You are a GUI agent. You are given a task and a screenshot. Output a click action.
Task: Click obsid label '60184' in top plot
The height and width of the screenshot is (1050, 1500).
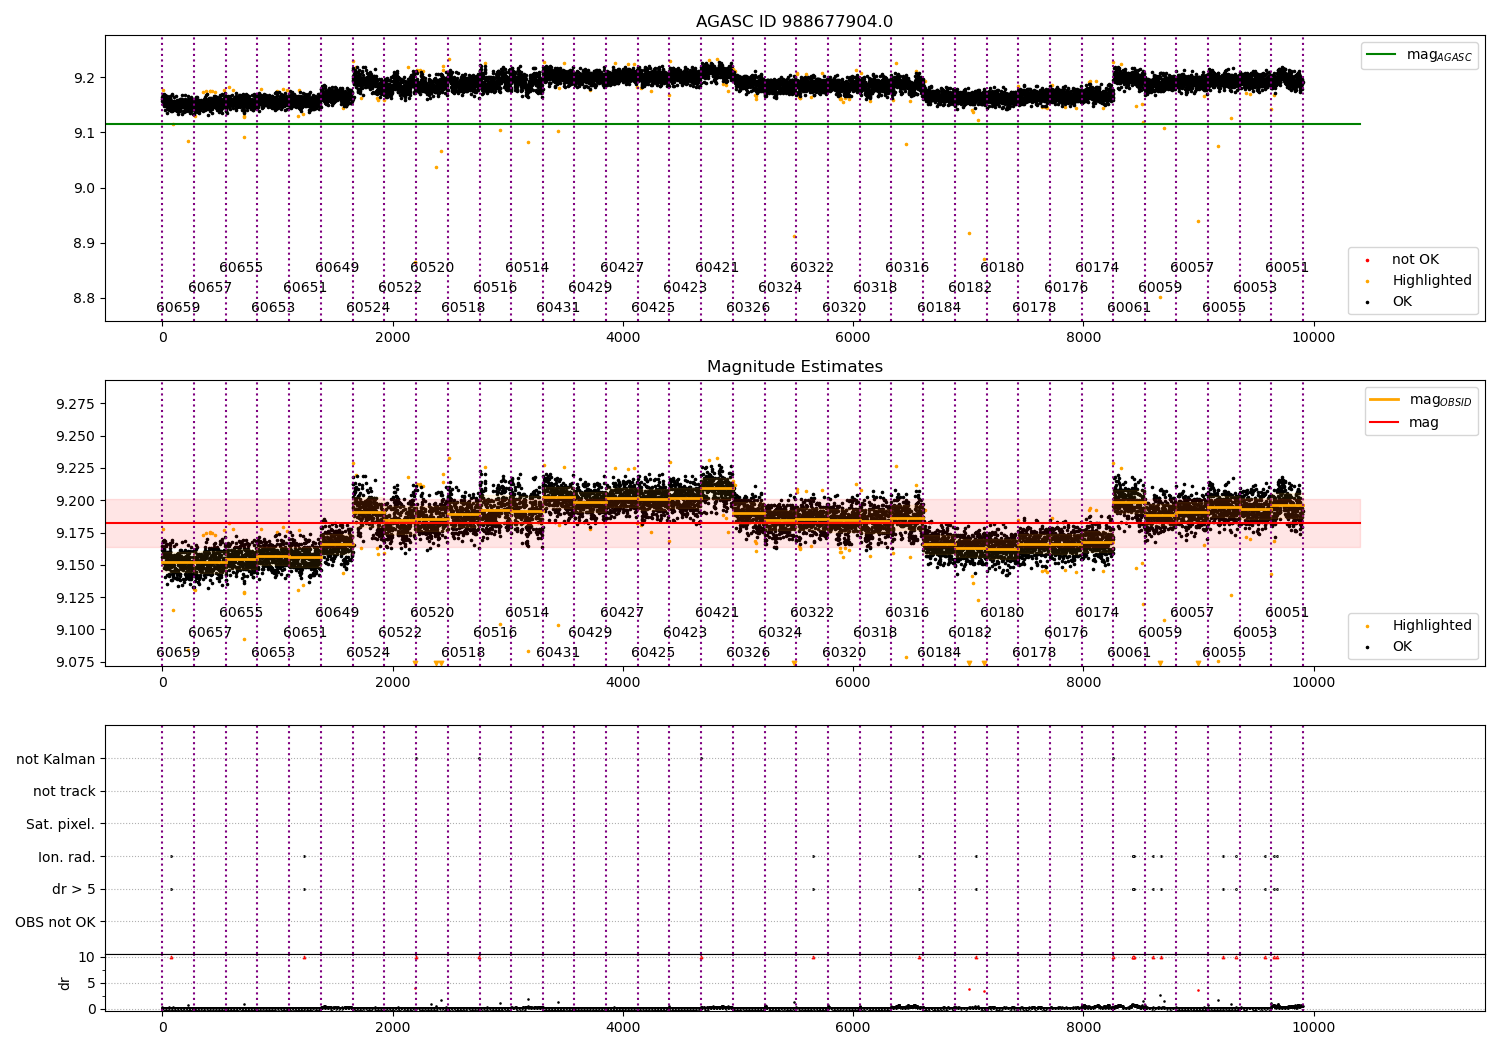click(939, 308)
